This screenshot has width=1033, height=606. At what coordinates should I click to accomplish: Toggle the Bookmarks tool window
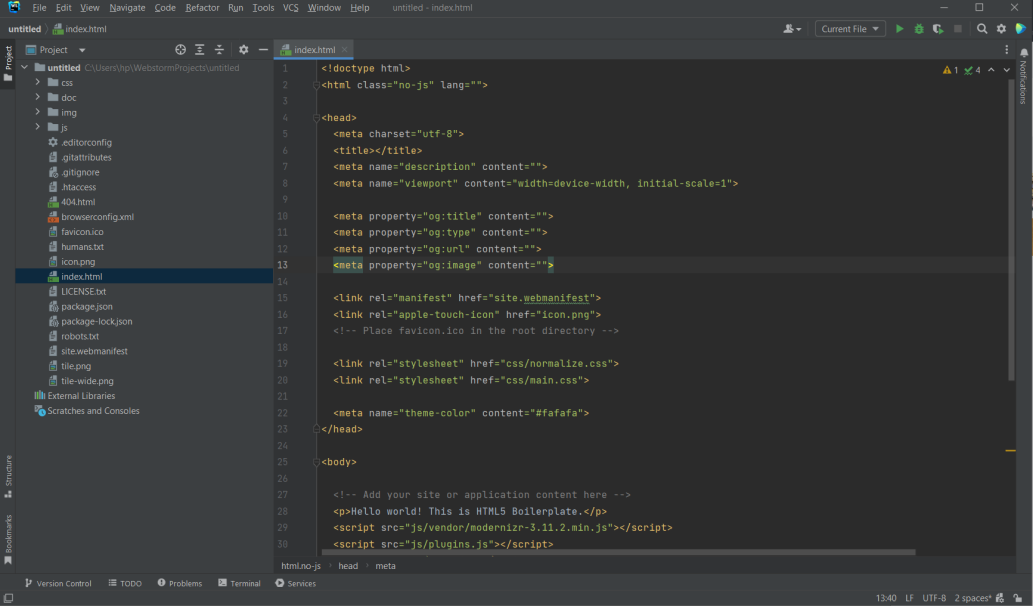coord(8,539)
